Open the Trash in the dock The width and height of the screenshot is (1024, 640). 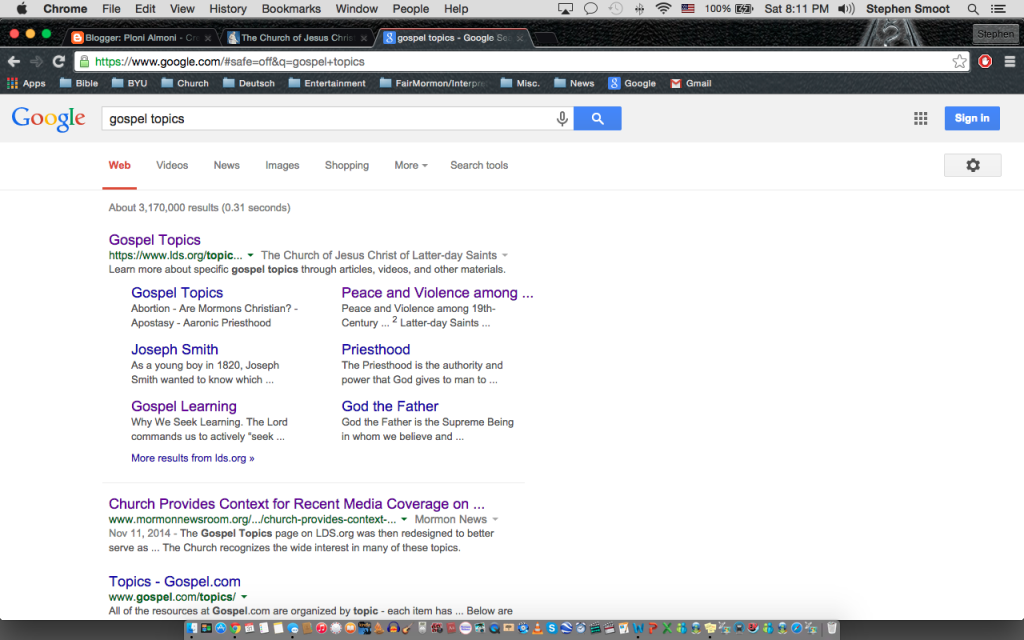point(831,628)
